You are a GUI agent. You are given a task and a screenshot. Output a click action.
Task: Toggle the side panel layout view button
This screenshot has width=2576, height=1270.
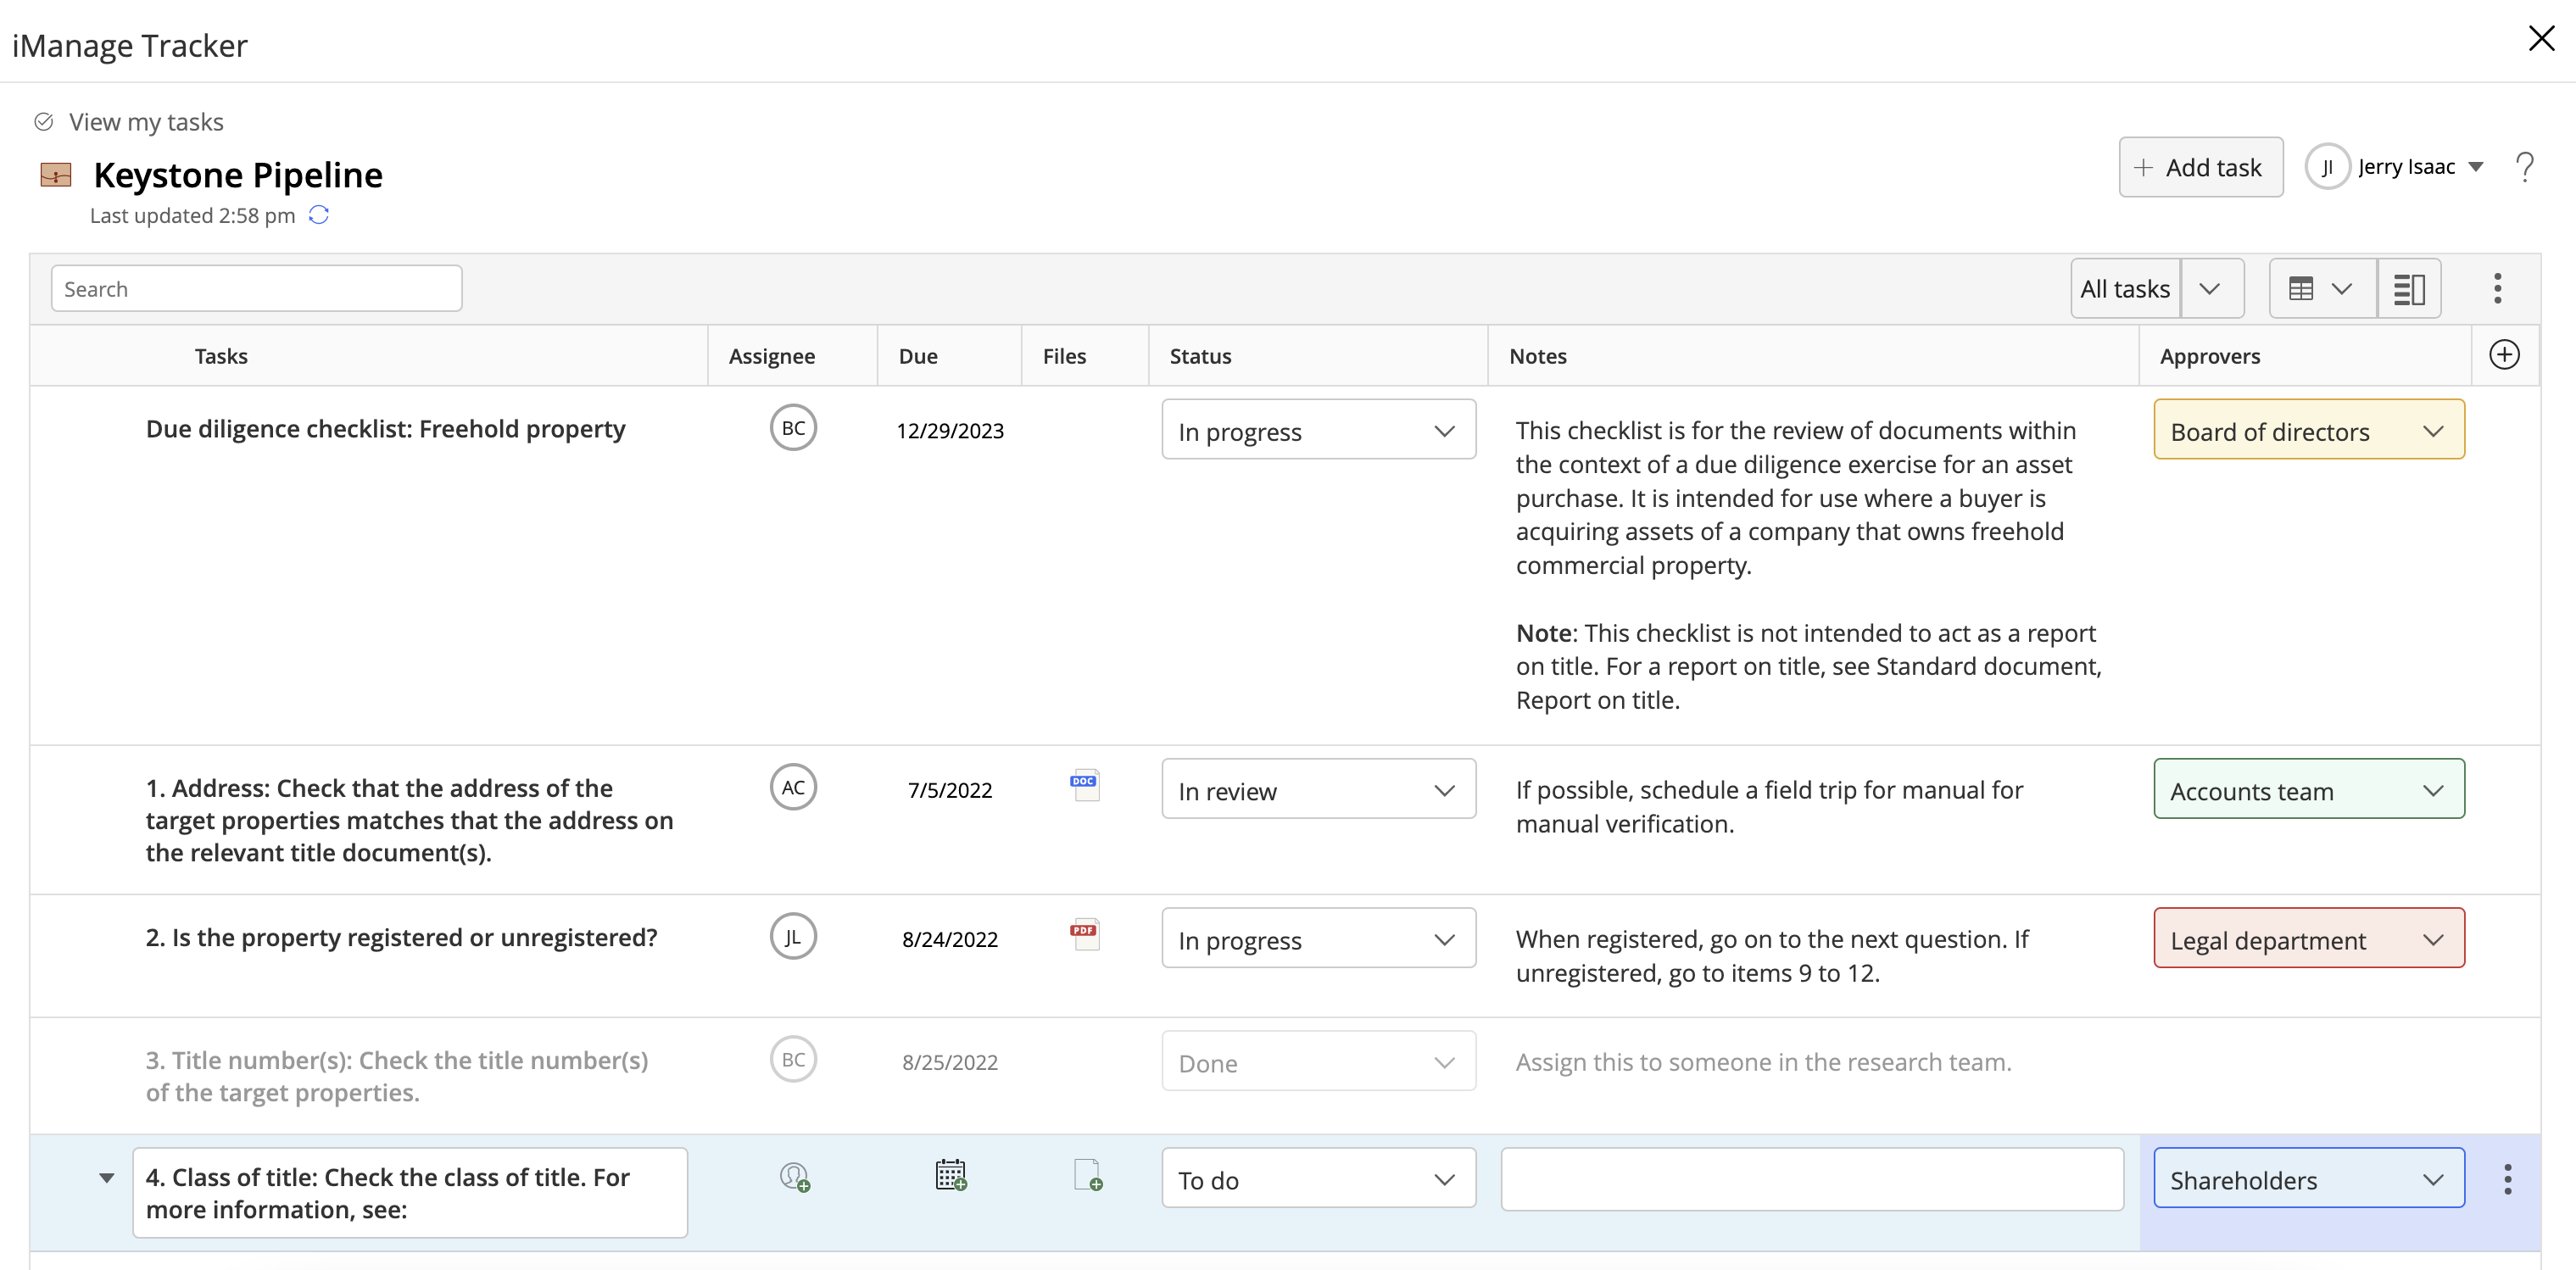2409,289
